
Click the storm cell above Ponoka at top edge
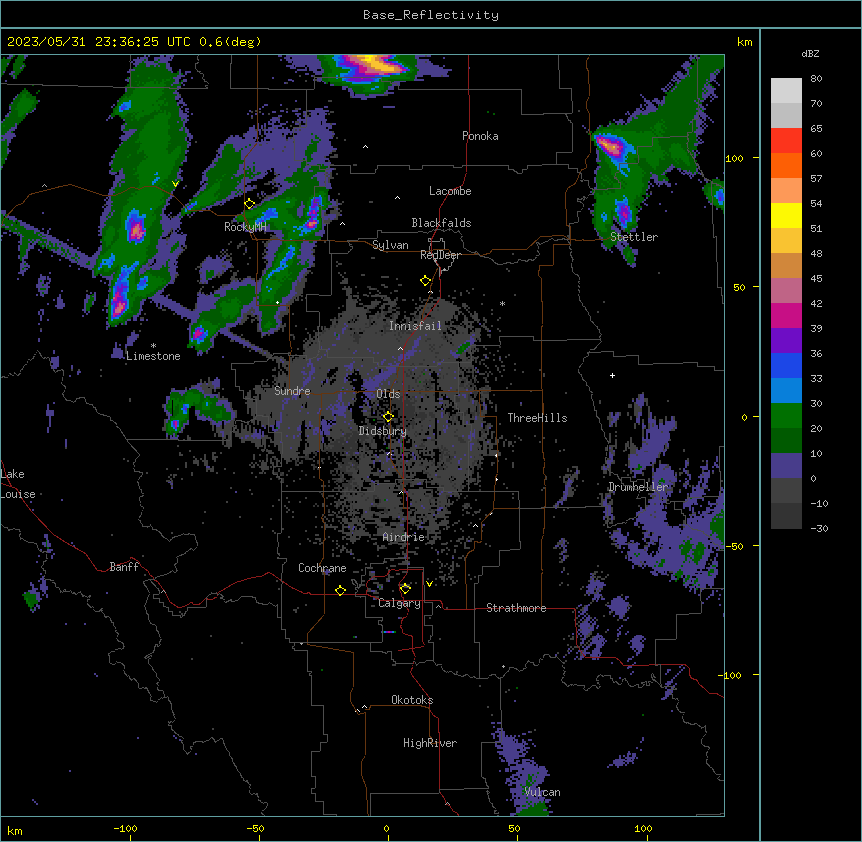coord(374,67)
